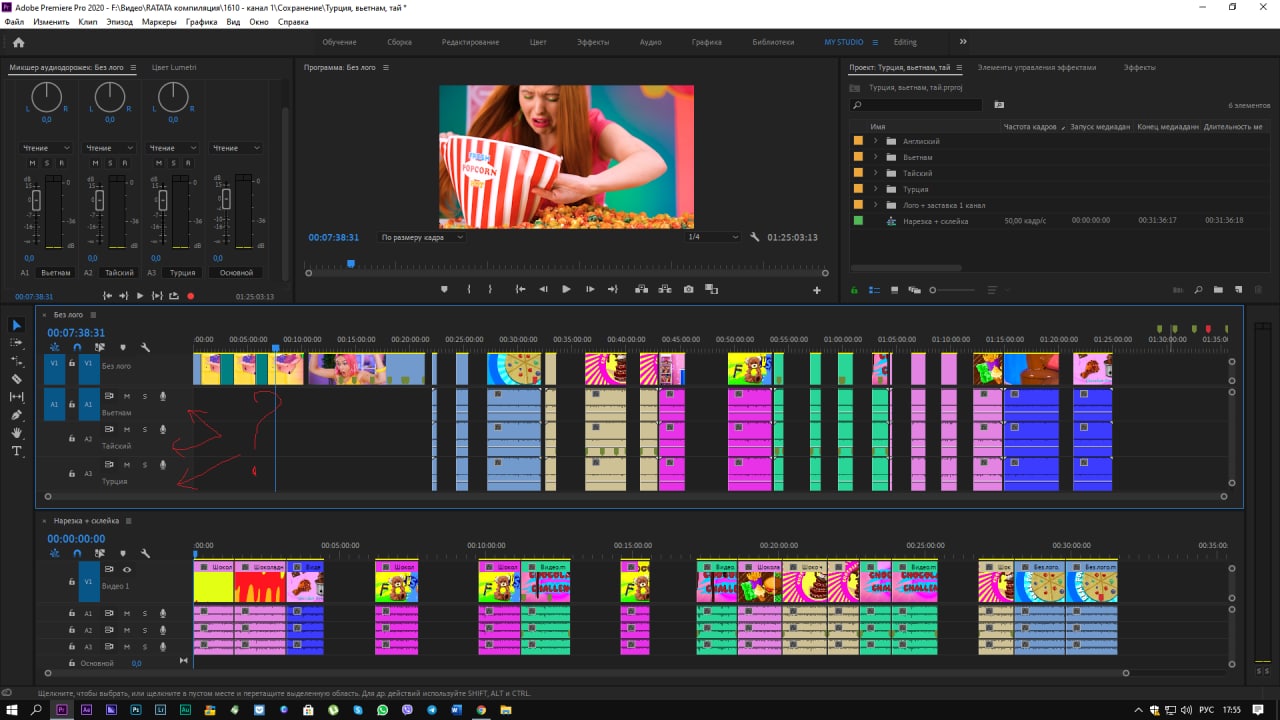
Task: Select the Pen tool
Action: 16,415
